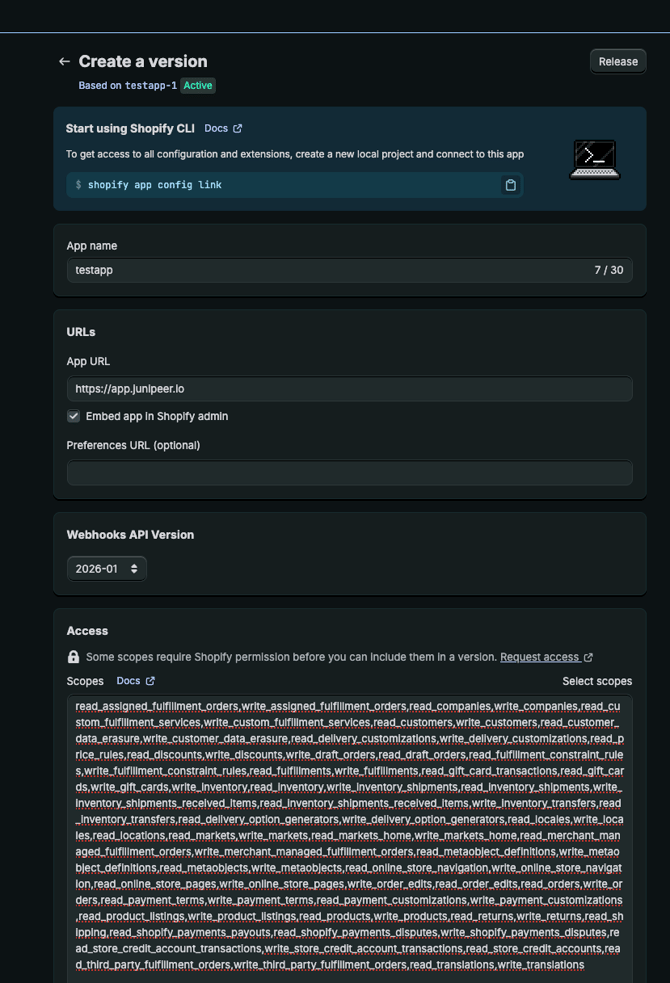
Task: Click the back arrow beside Create a version
Action: click(x=65, y=62)
